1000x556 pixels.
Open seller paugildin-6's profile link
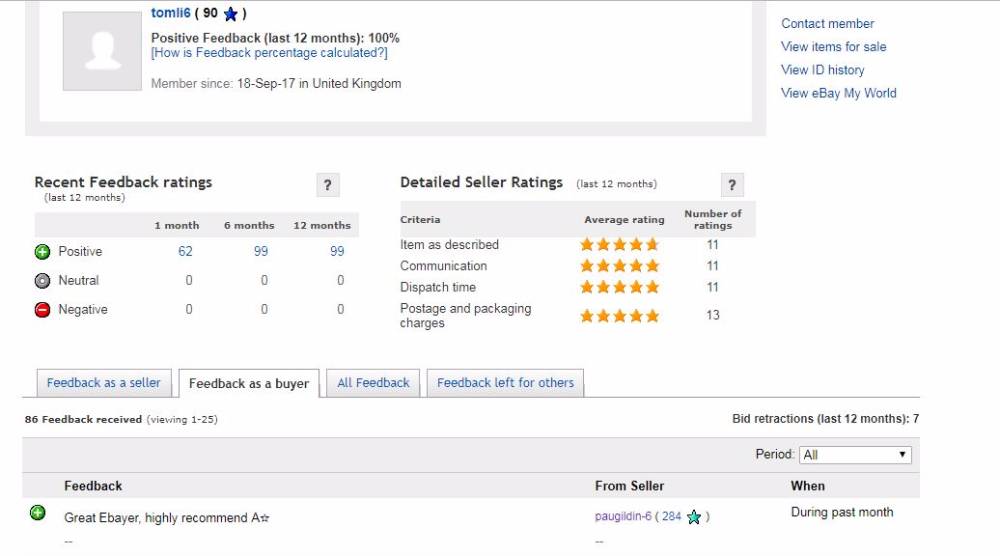point(623,517)
